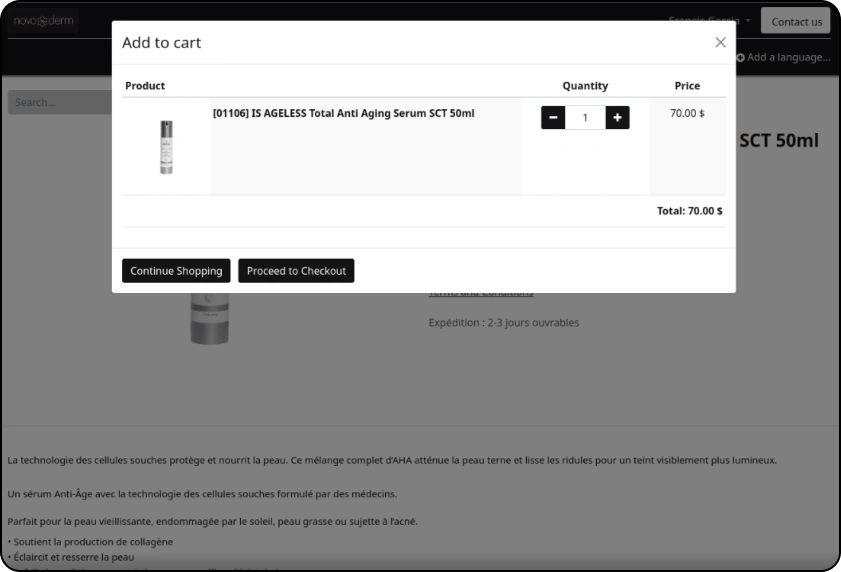Click Proceed to Checkout button
The height and width of the screenshot is (572, 841).
point(296,271)
